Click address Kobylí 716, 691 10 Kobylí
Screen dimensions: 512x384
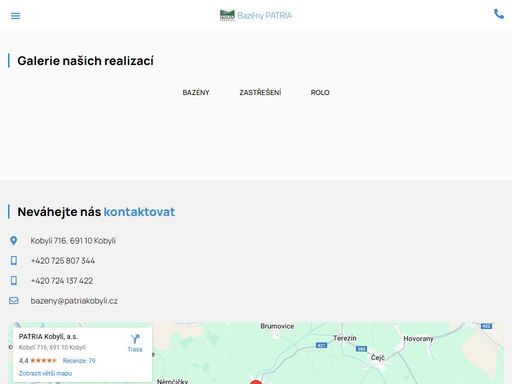point(73,241)
